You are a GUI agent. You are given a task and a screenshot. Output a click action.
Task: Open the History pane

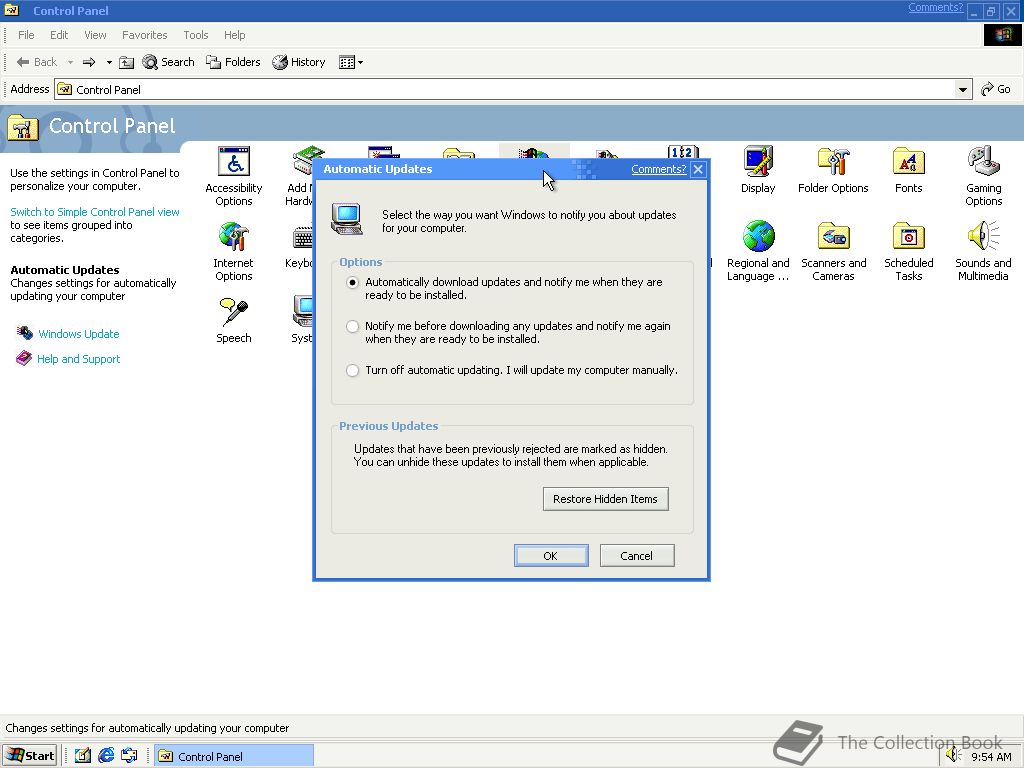(x=299, y=62)
